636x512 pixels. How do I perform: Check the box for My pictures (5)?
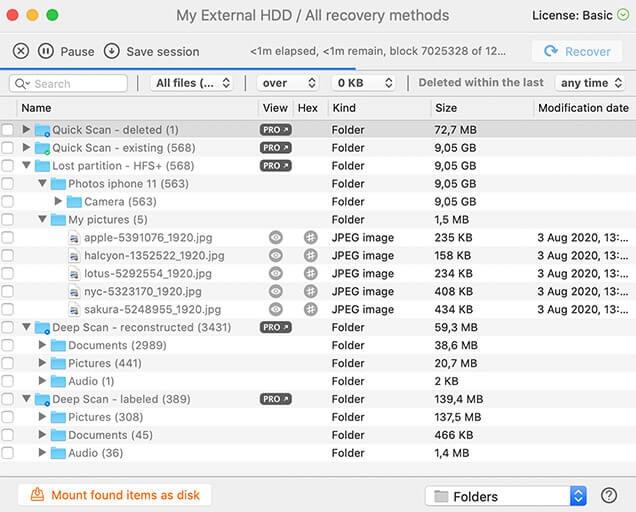(7, 219)
